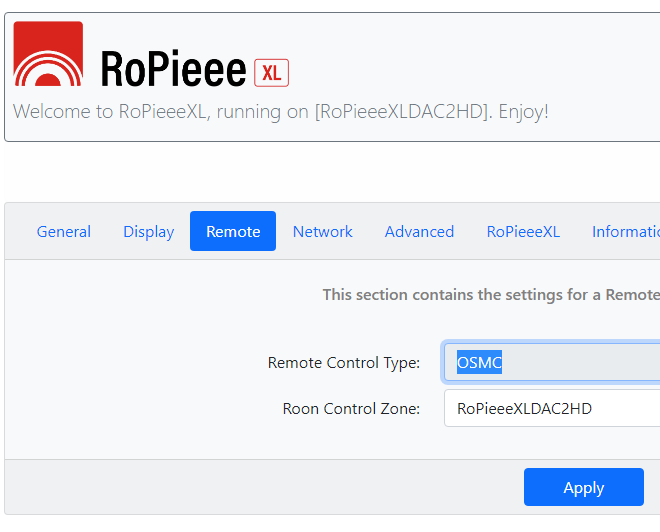Click the 'Welcome to RoPieeeXL' greeting words
Viewport: 660px width, 532px height.
[x=109, y=112]
